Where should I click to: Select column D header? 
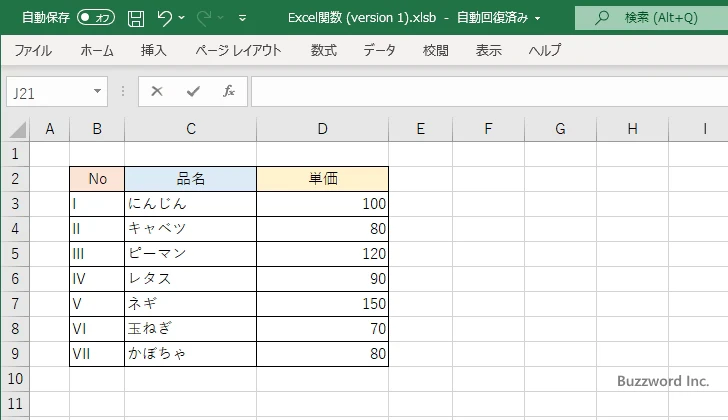click(x=323, y=129)
